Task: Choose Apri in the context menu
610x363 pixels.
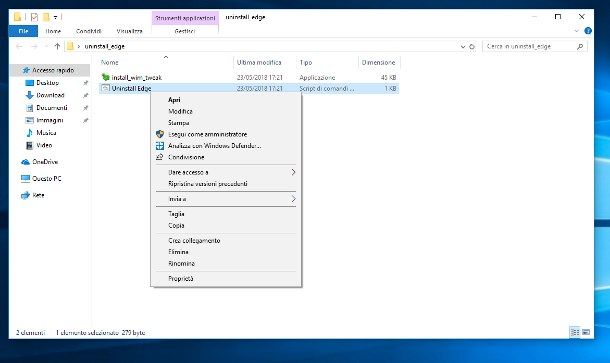Action: click(174, 100)
